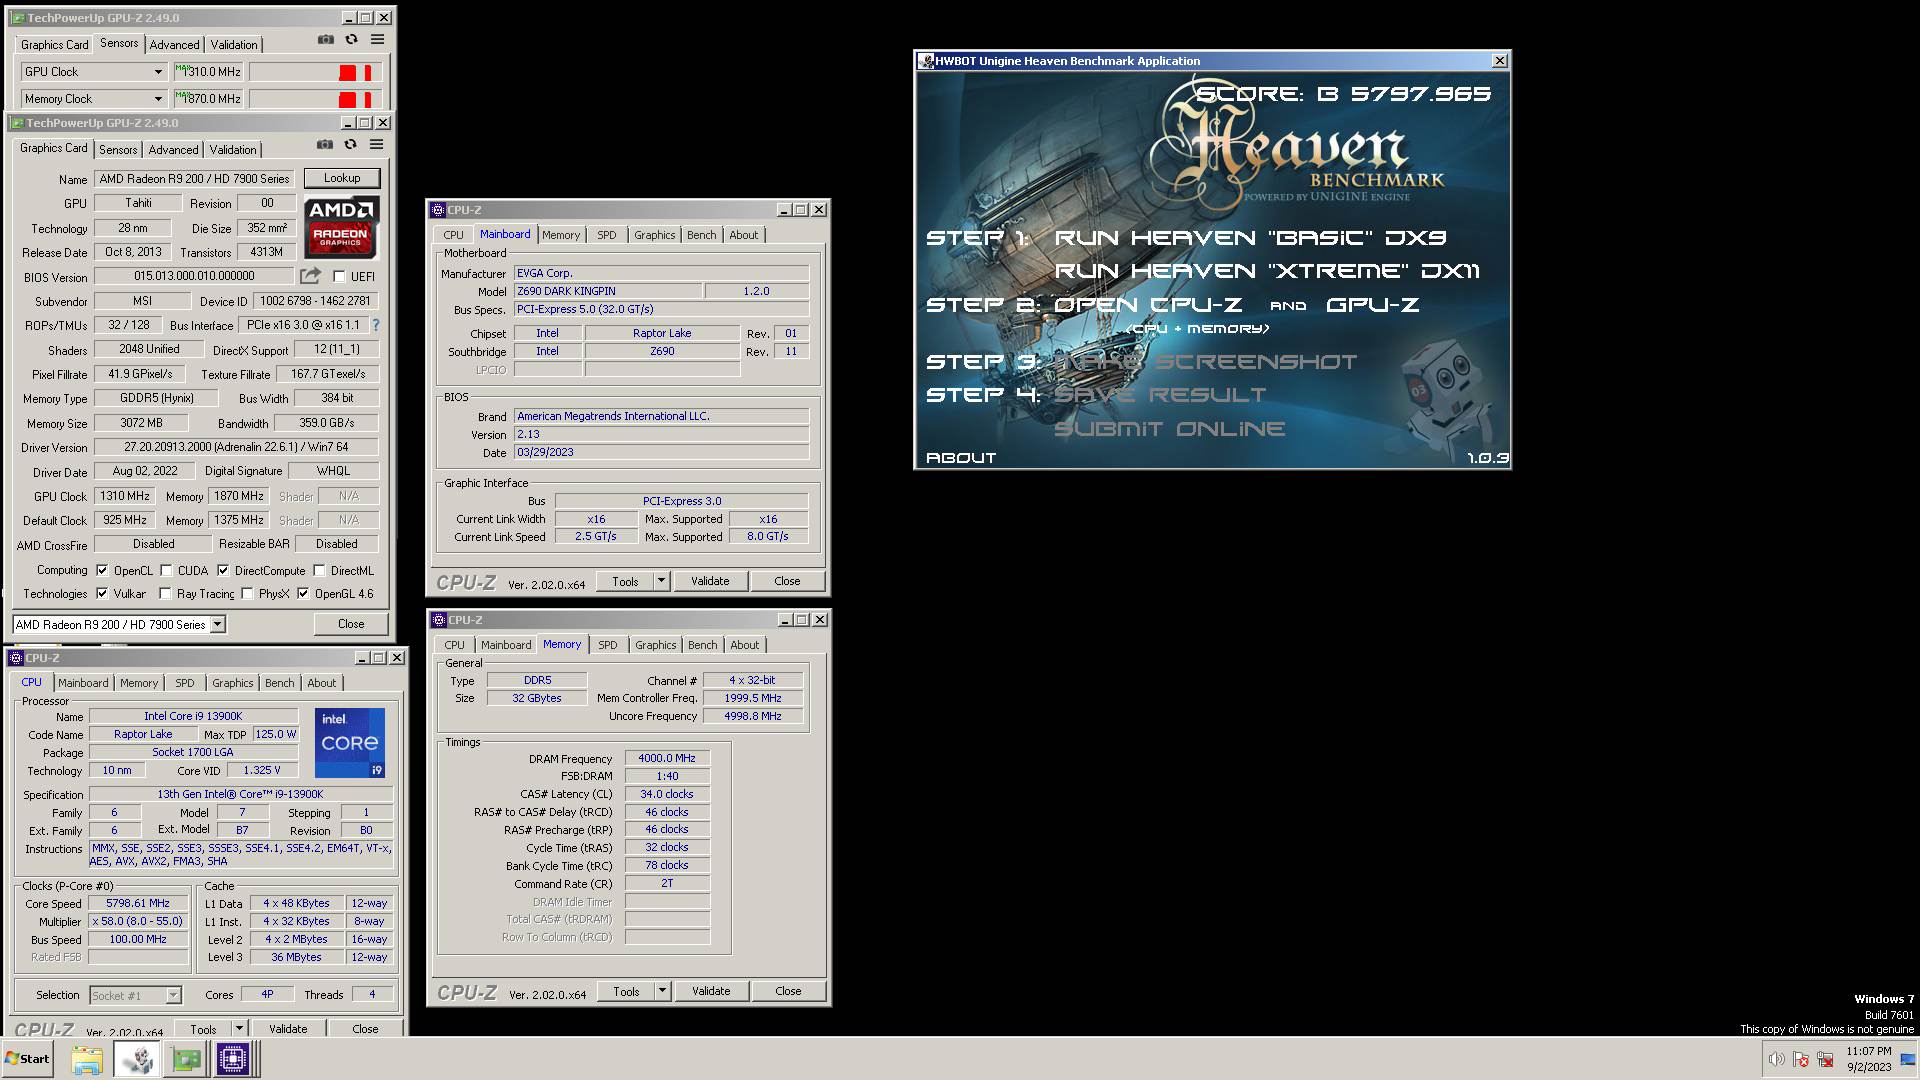Viewport: 1920px width, 1080px height.
Task: Click Run Heaven "Xtreme" DX11
Action: pyautogui.click(x=1266, y=271)
